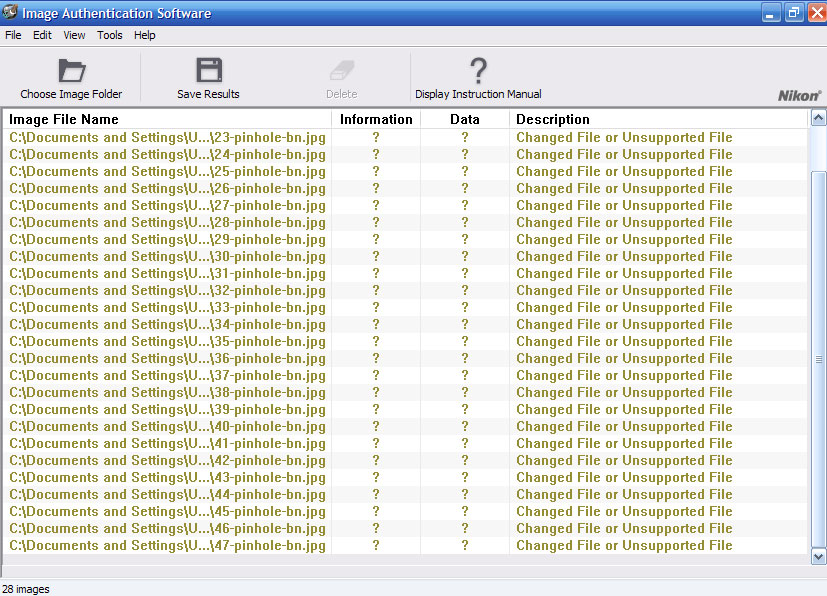
Task: Select the 47-pinhole-bn.jpg file entry
Action: tap(168, 546)
